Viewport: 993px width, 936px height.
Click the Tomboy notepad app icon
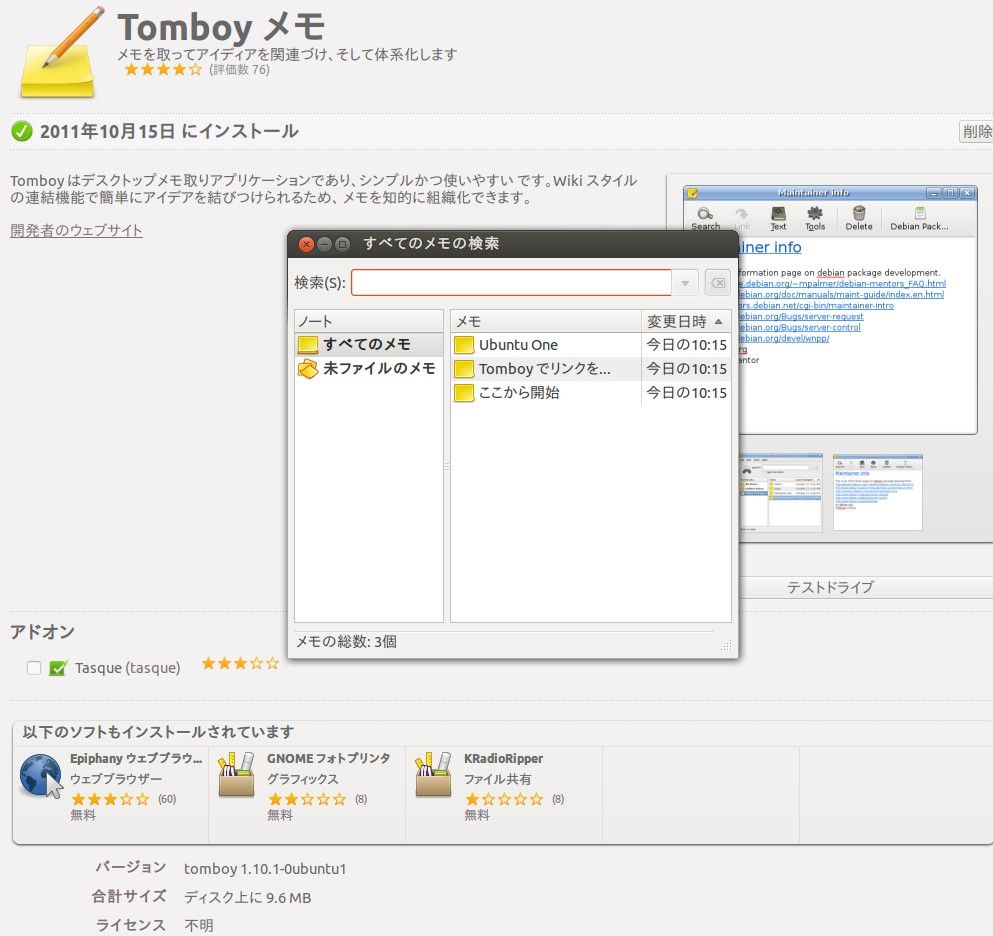60,54
